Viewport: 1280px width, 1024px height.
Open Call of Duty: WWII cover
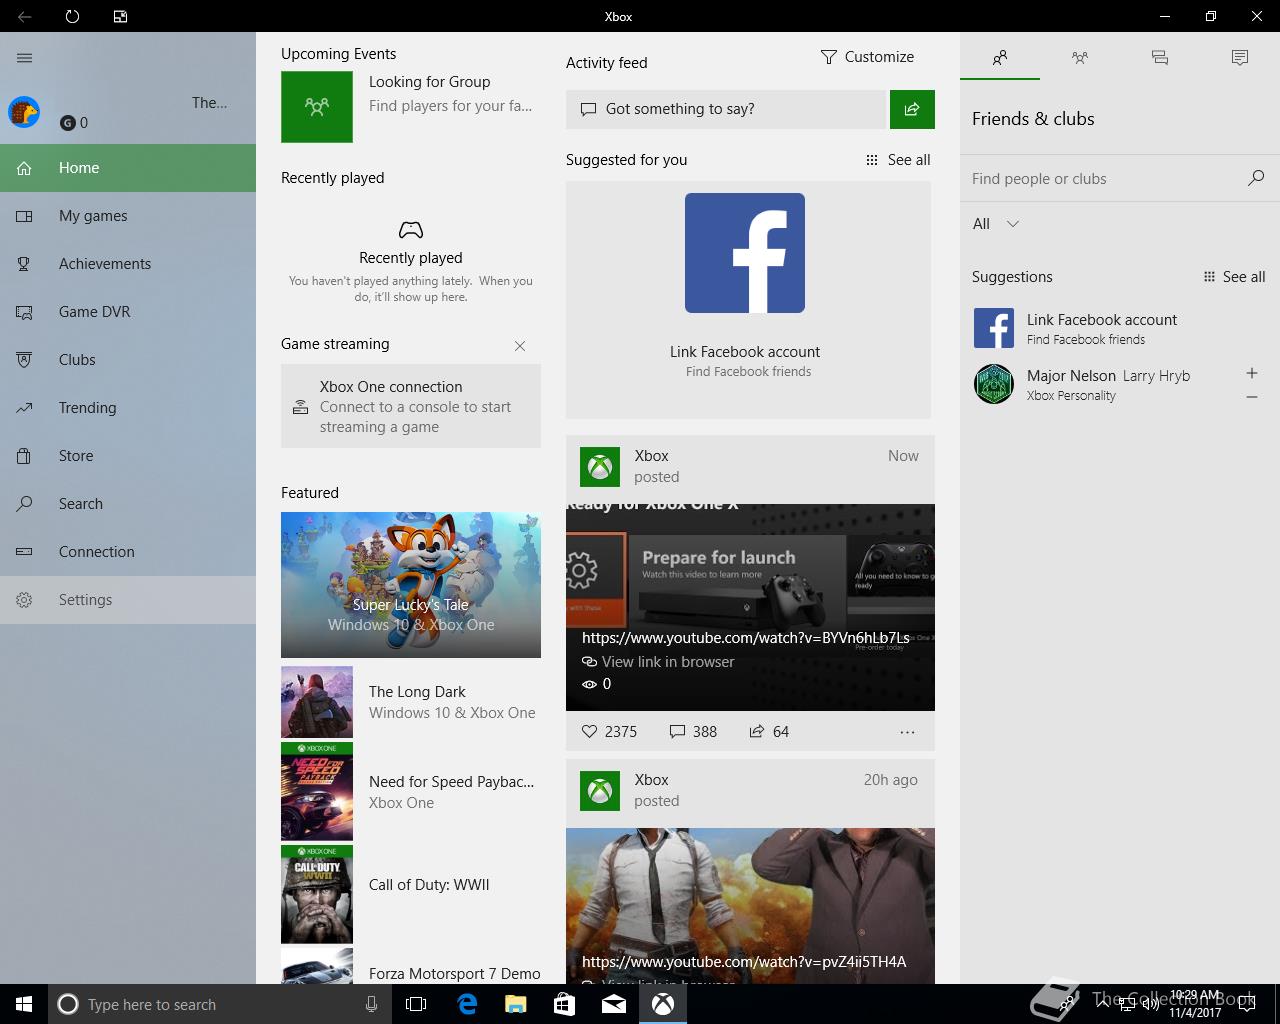coord(317,894)
